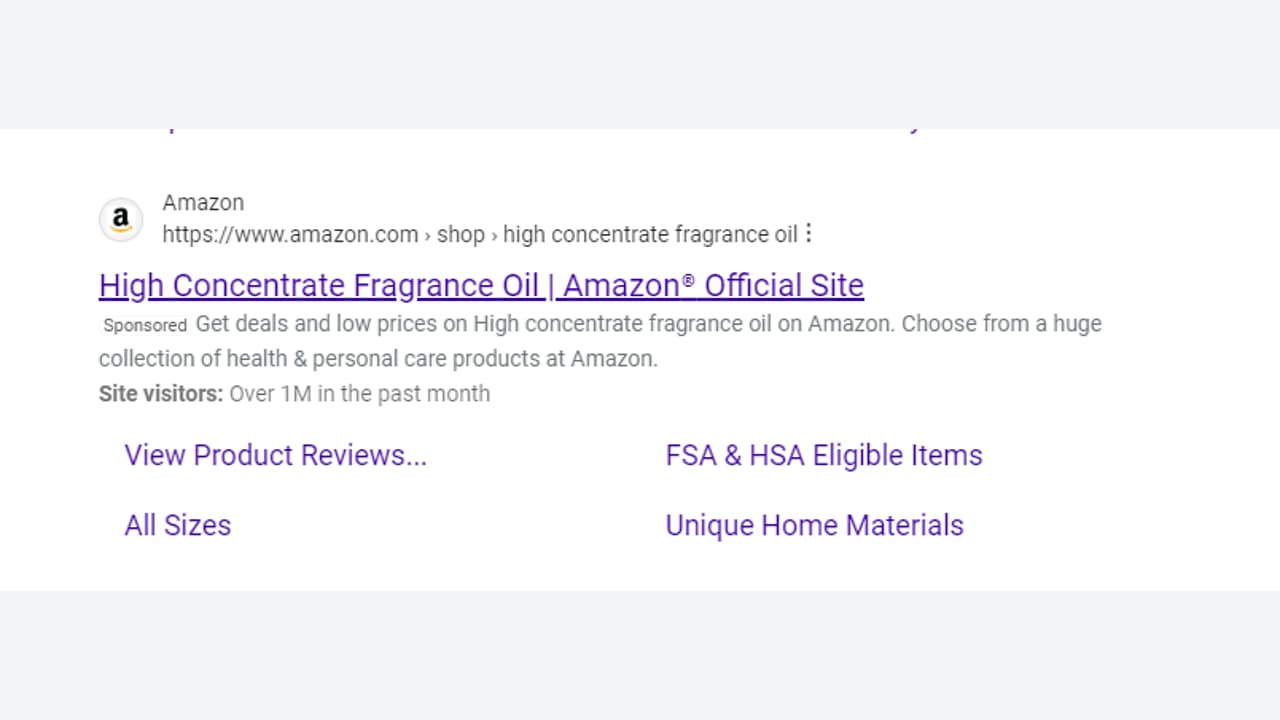1280x720 pixels.
Task: Click the Amazon logo favicon
Action: (x=121, y=219)
